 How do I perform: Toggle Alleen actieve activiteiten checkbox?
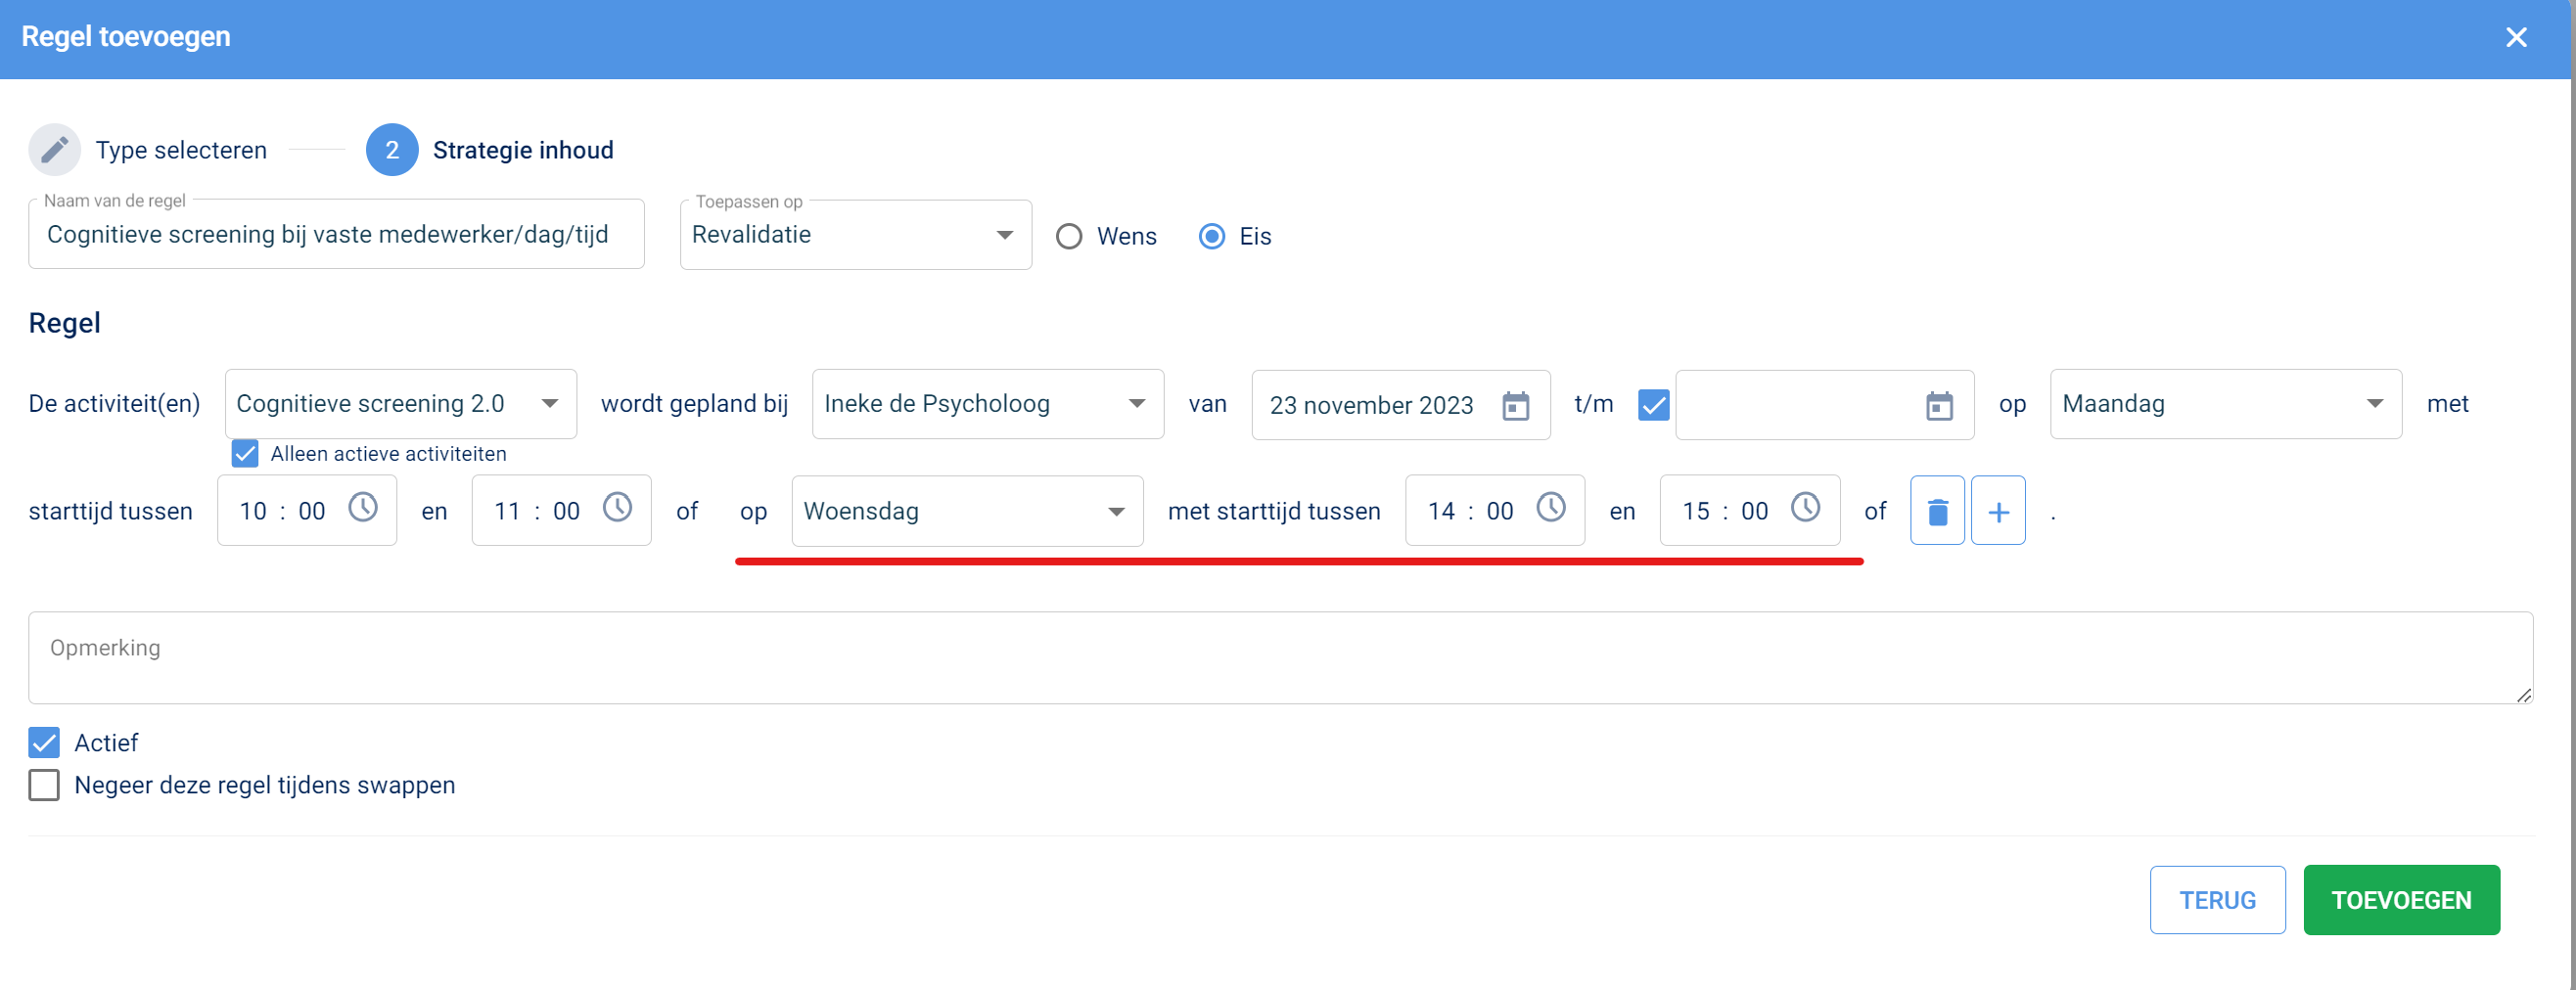point(245,454)
